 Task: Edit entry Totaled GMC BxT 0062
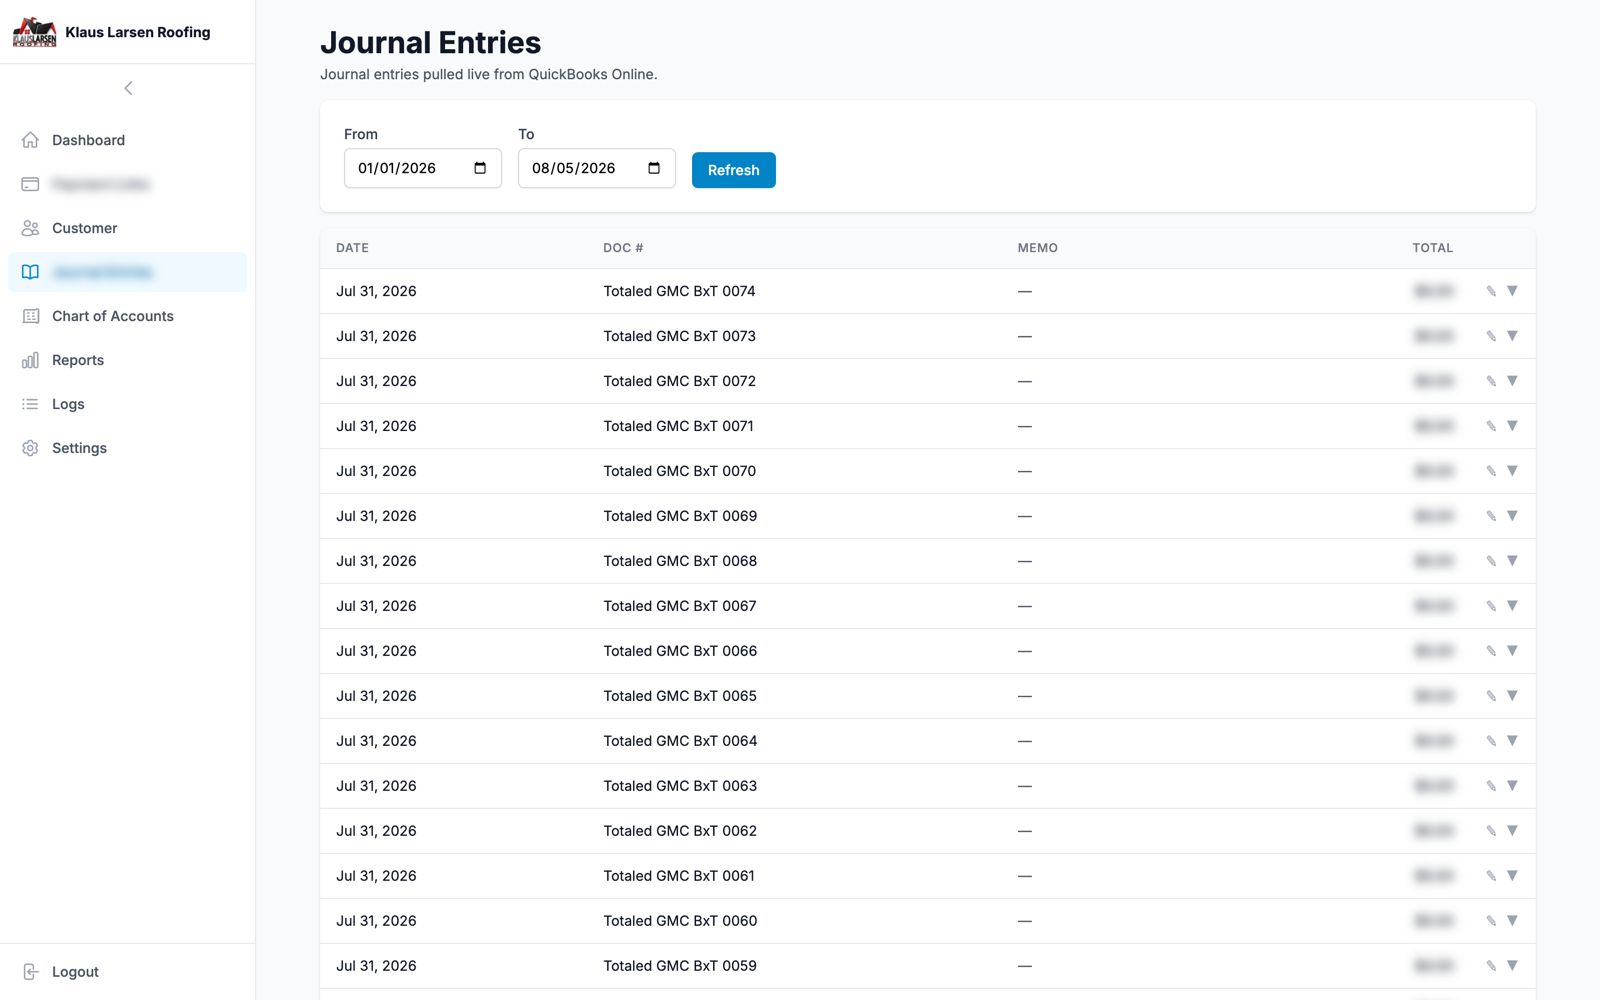point(1491,831)
